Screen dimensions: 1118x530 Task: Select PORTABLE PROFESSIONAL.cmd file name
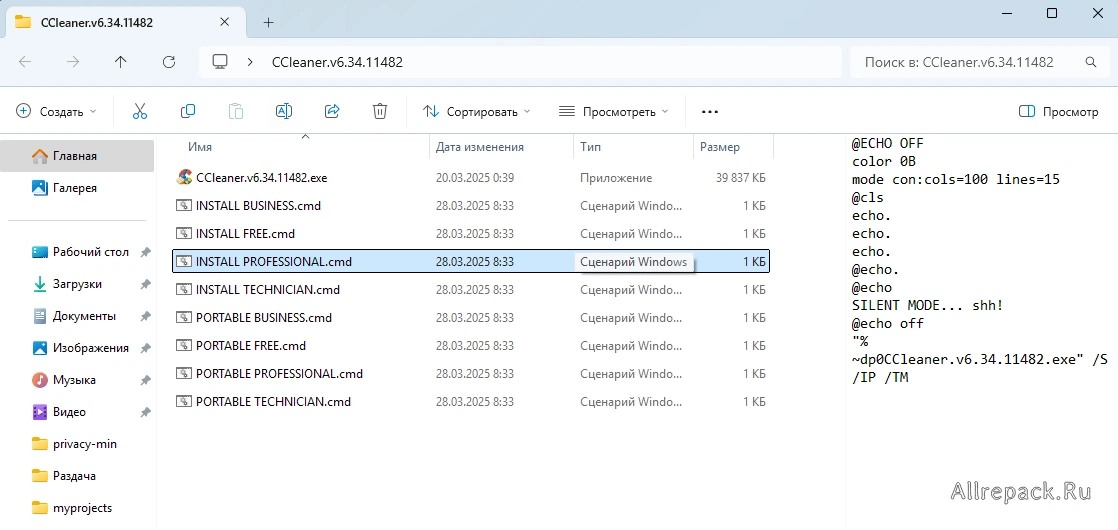point(280,374)
